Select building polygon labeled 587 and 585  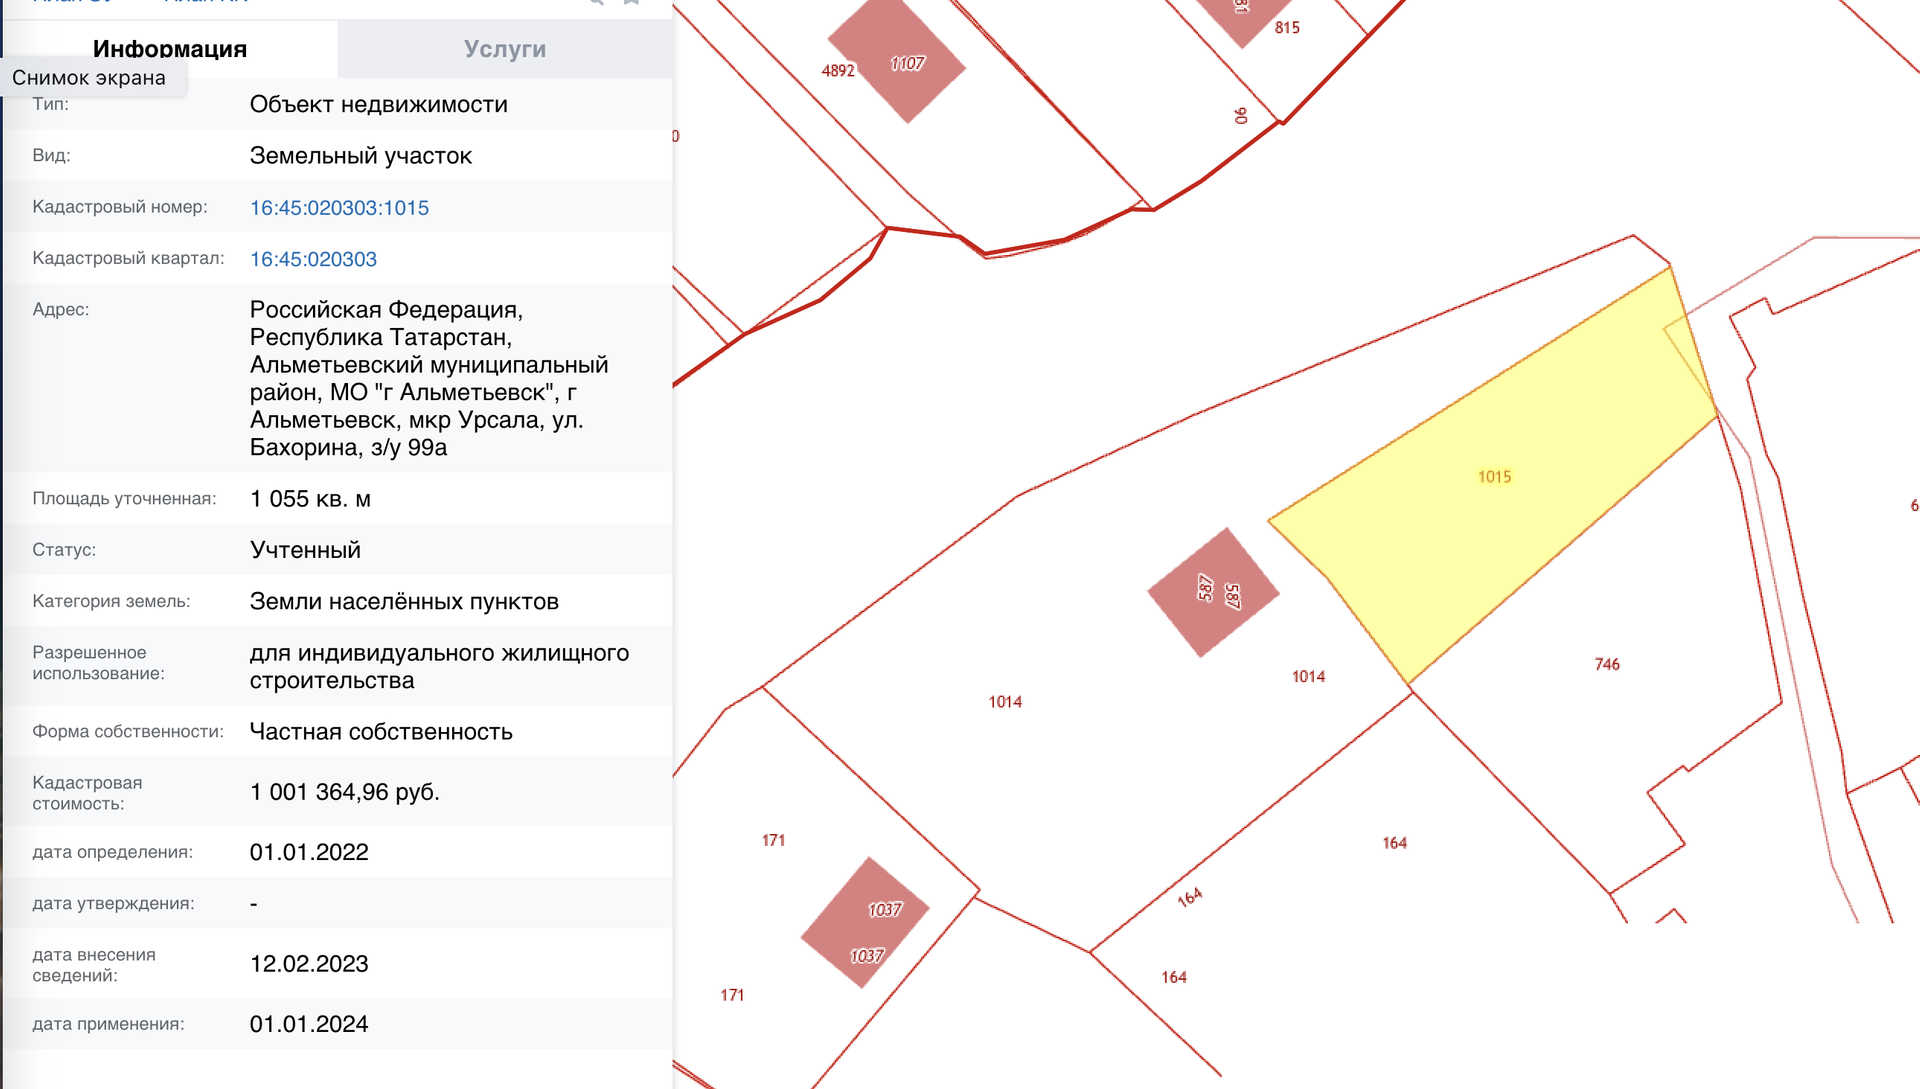pyautogui.click(x=1212, y=593)
